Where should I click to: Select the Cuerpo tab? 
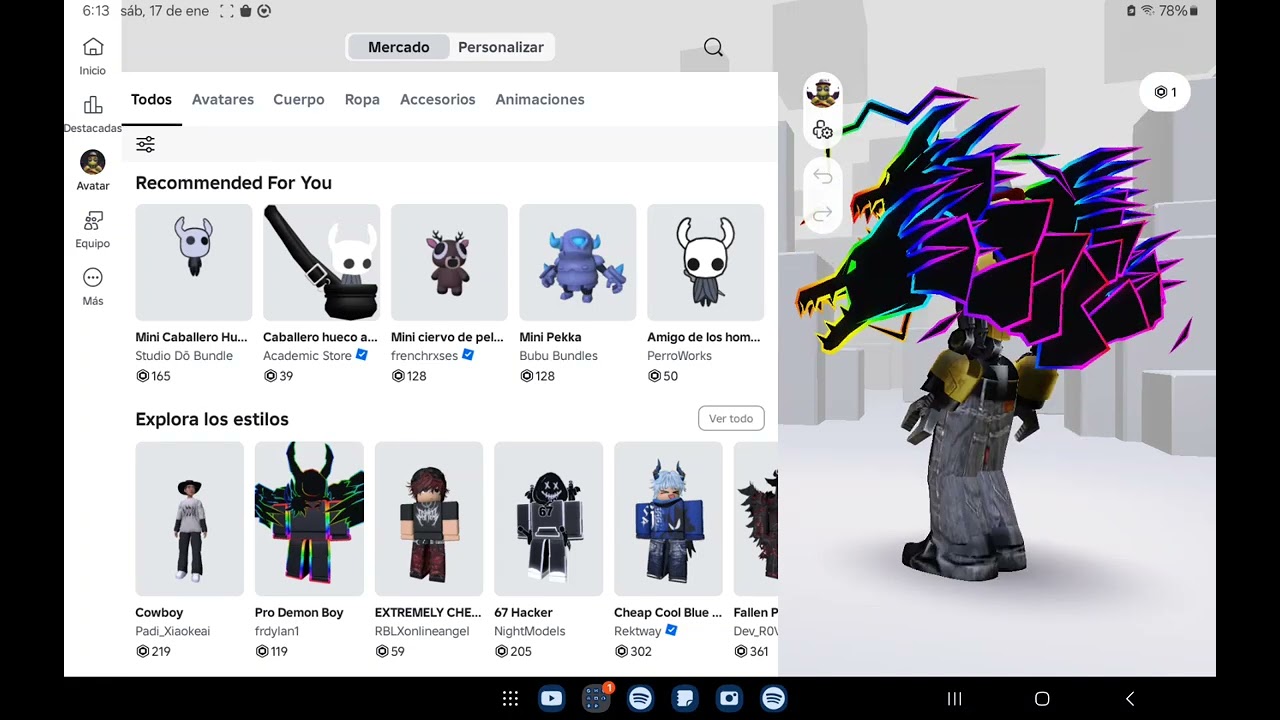[299, 99]
